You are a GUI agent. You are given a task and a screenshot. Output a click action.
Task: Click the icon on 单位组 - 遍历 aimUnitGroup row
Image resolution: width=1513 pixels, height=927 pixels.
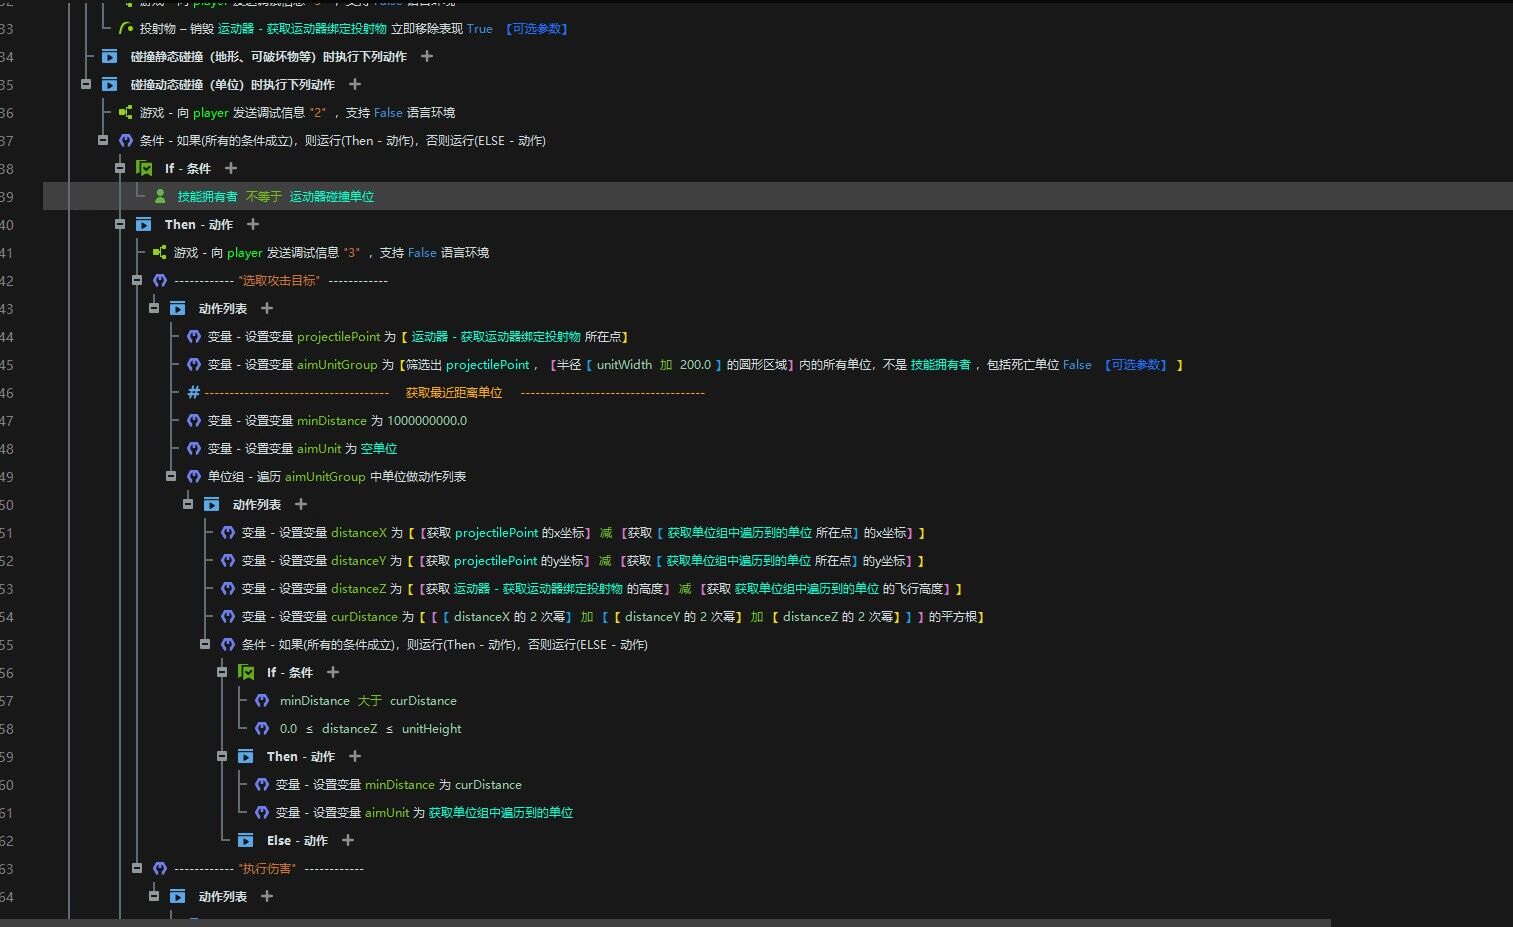(x=194, y=476)
